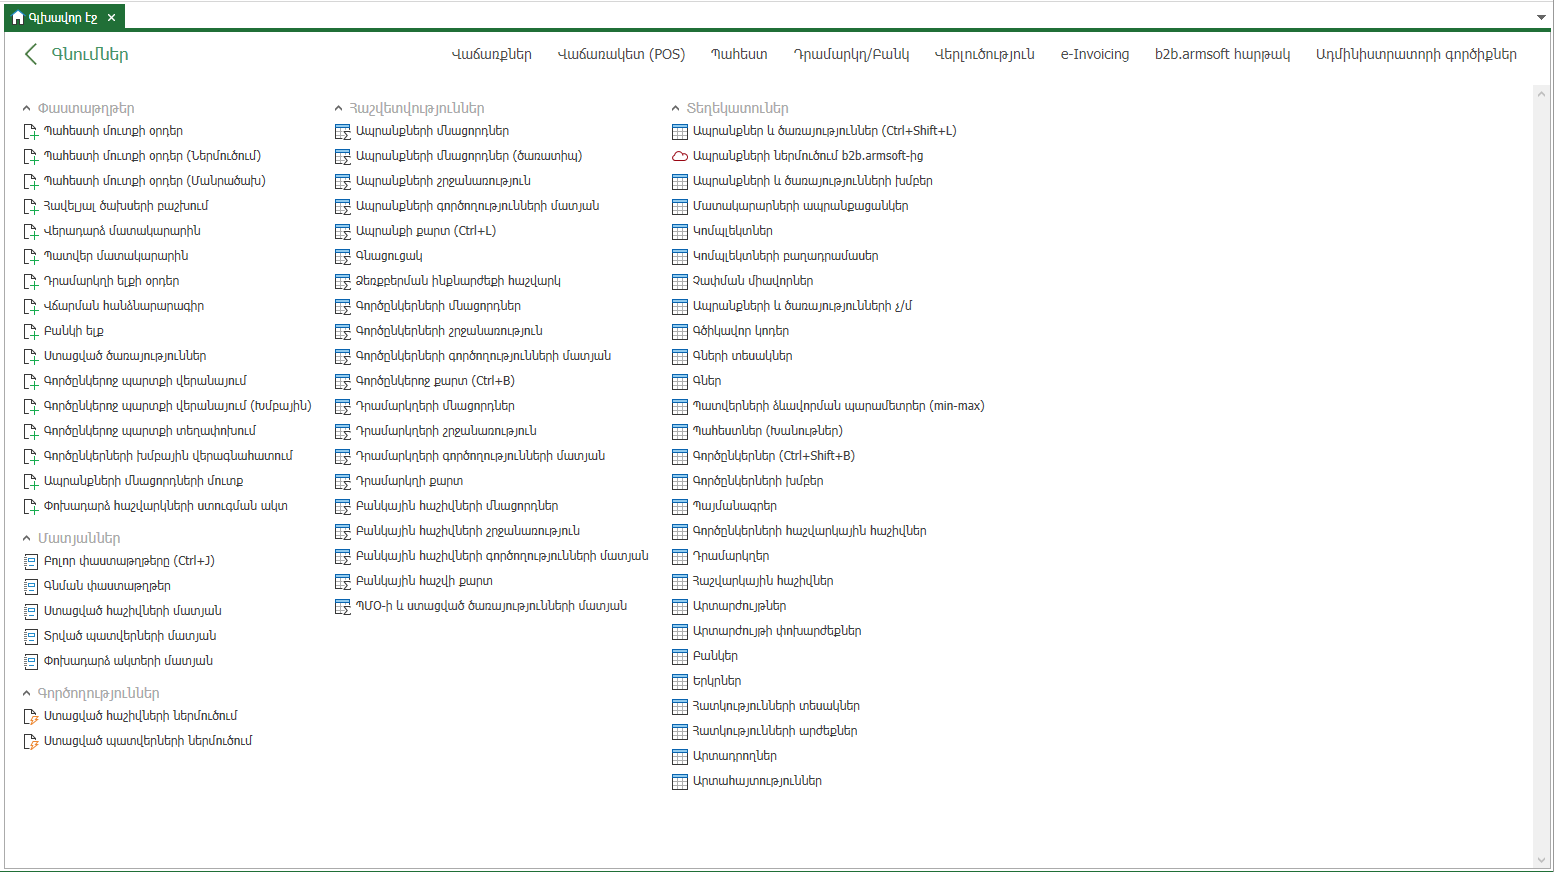Open the Վերլուծություն menu
The image size is (1554, 872).
[x=985, y=54]
